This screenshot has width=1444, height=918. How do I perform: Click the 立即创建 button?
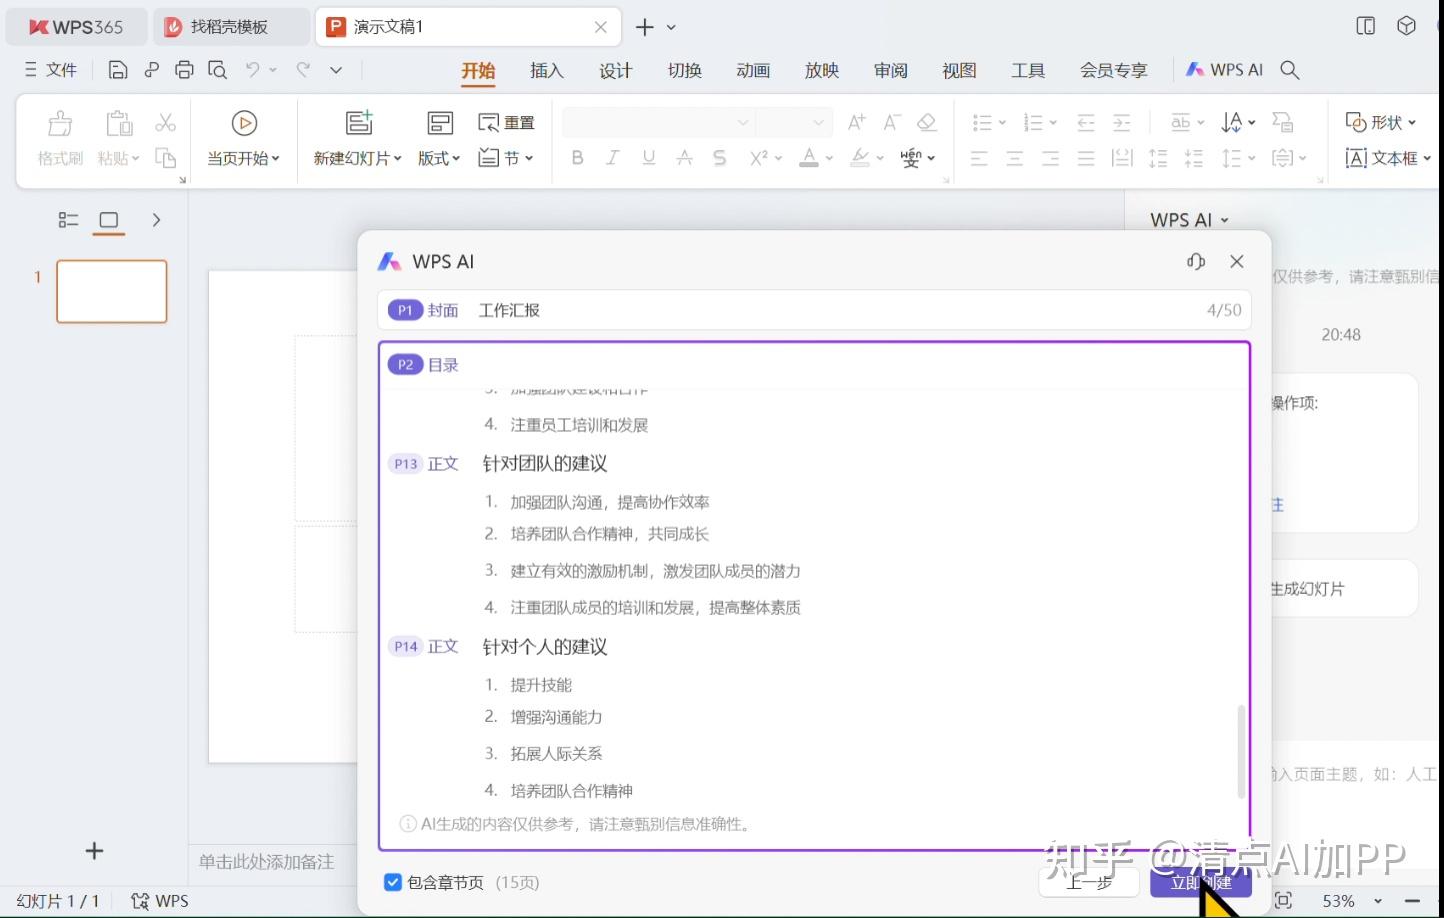[1200, 883]
